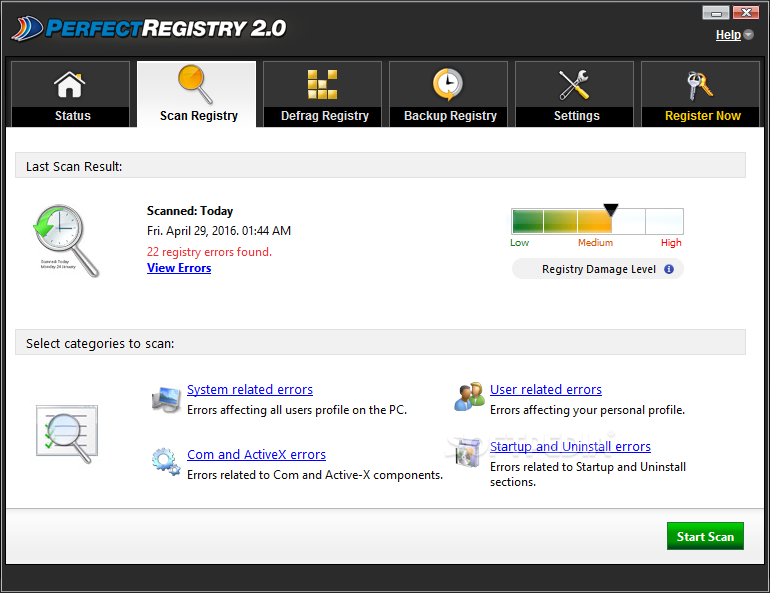Click 'Errors affecting your personal profile.' text
This screenshot has width=770, height=593.
(x=587, y=410)
